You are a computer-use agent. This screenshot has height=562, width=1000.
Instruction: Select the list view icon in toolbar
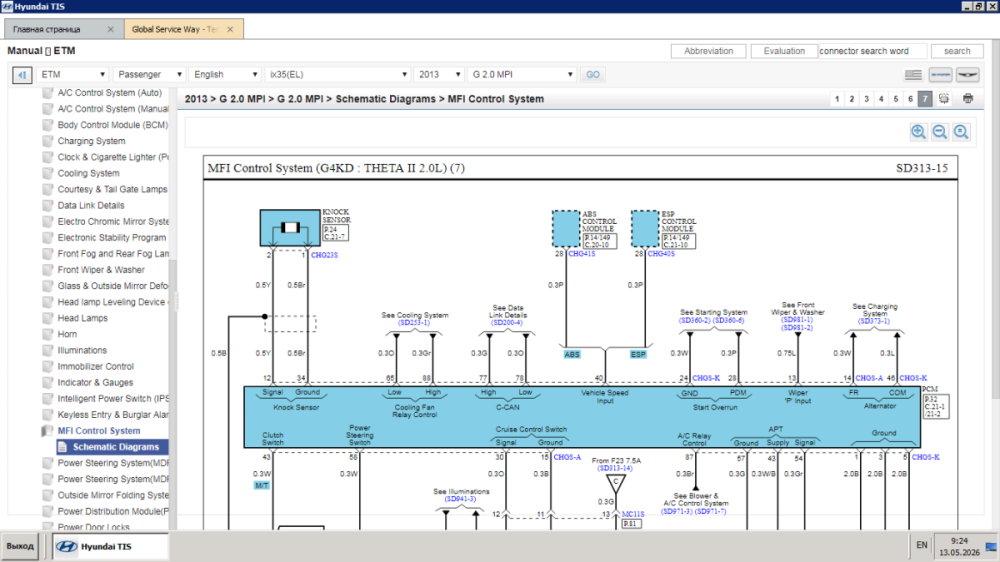(x=913, y=75)
